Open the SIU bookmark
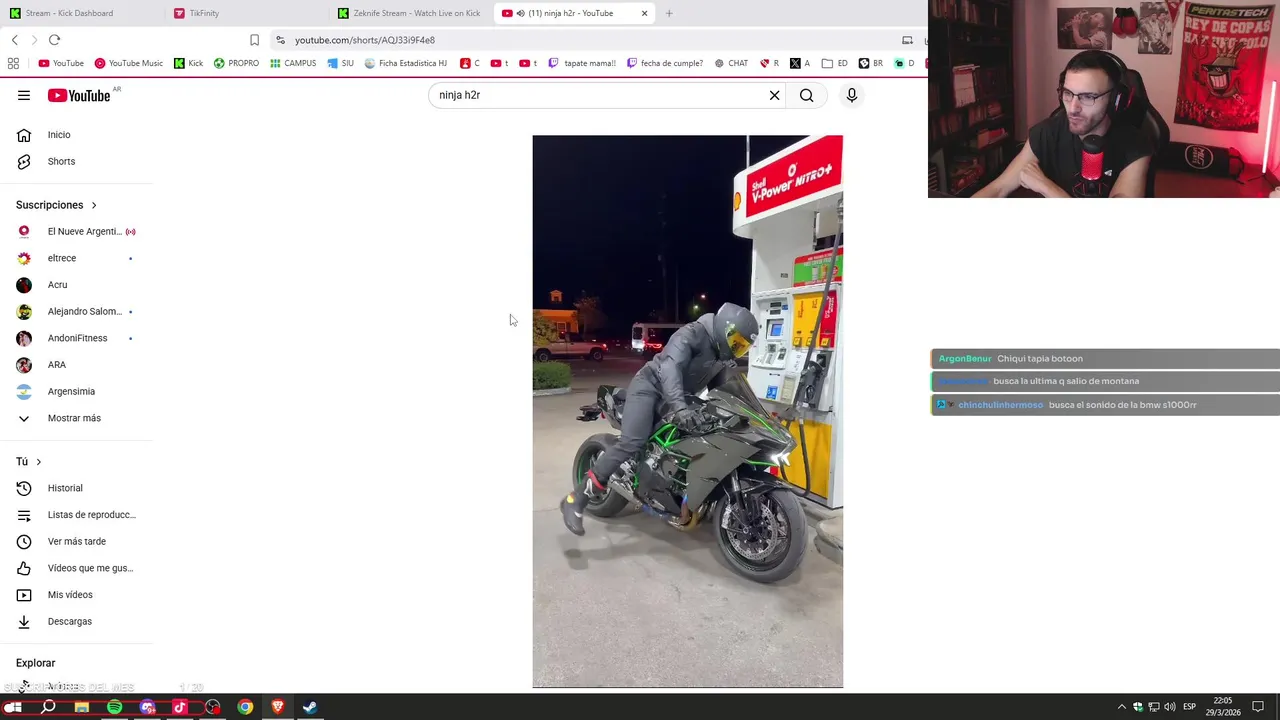1280x720 pixels. [x=340, y=63]
